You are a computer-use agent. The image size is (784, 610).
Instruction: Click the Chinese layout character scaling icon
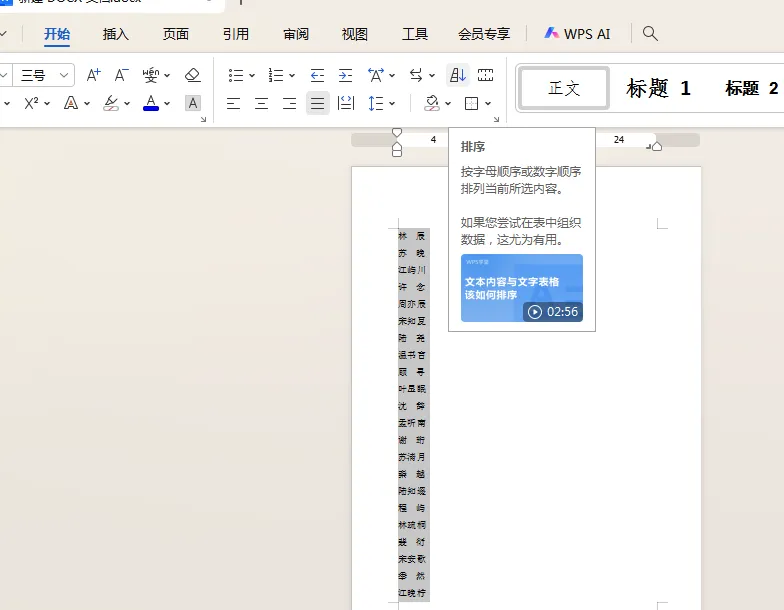[376, 76]
